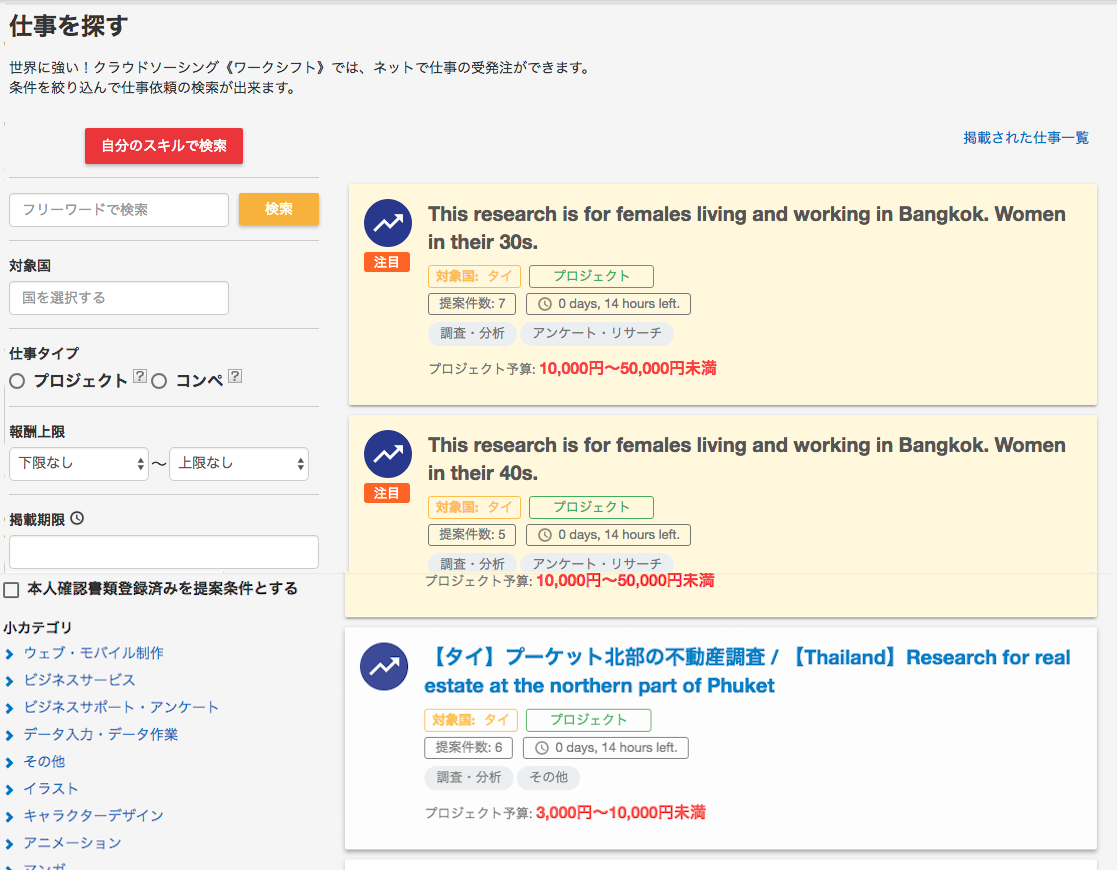The width and height of the screenshot is (1117, 870).
Task: Click help icon next to コンペ
Action: pyautogui.click(x=235, y=377)
